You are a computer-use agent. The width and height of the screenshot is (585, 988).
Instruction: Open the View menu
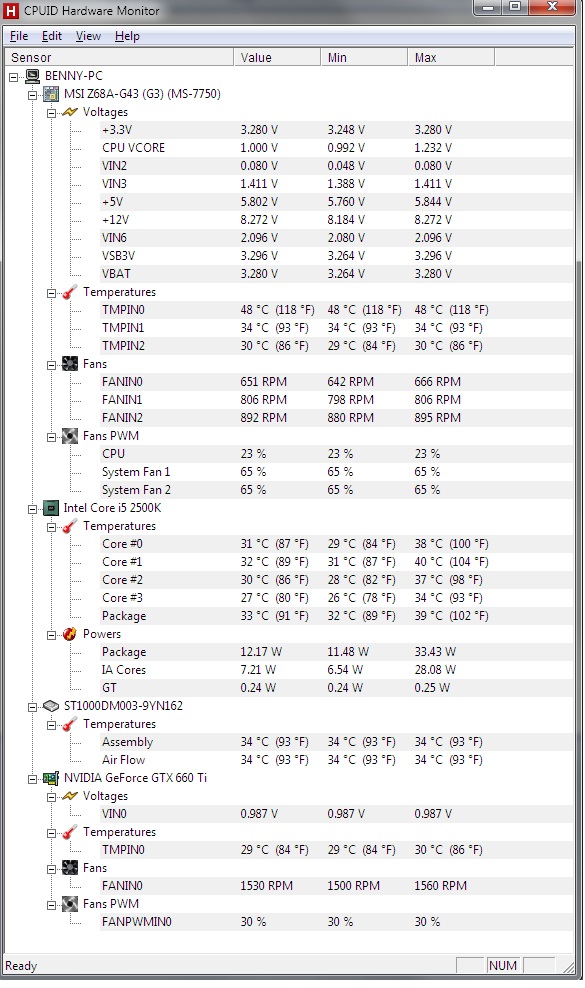pyautogui.click(x=88, y=36)
